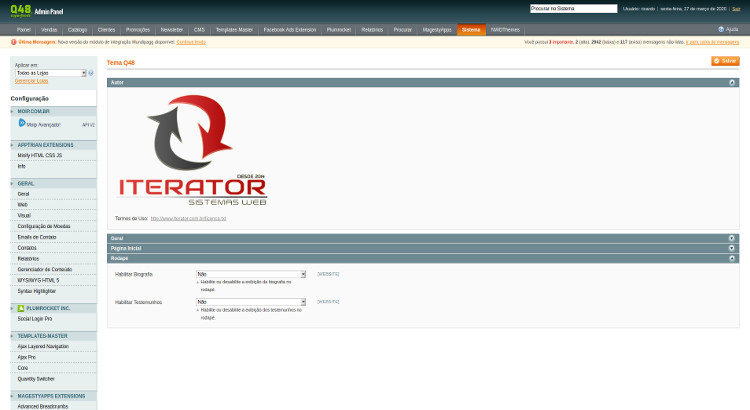Open the NWDThemes menu

click(x=505, y=30)
